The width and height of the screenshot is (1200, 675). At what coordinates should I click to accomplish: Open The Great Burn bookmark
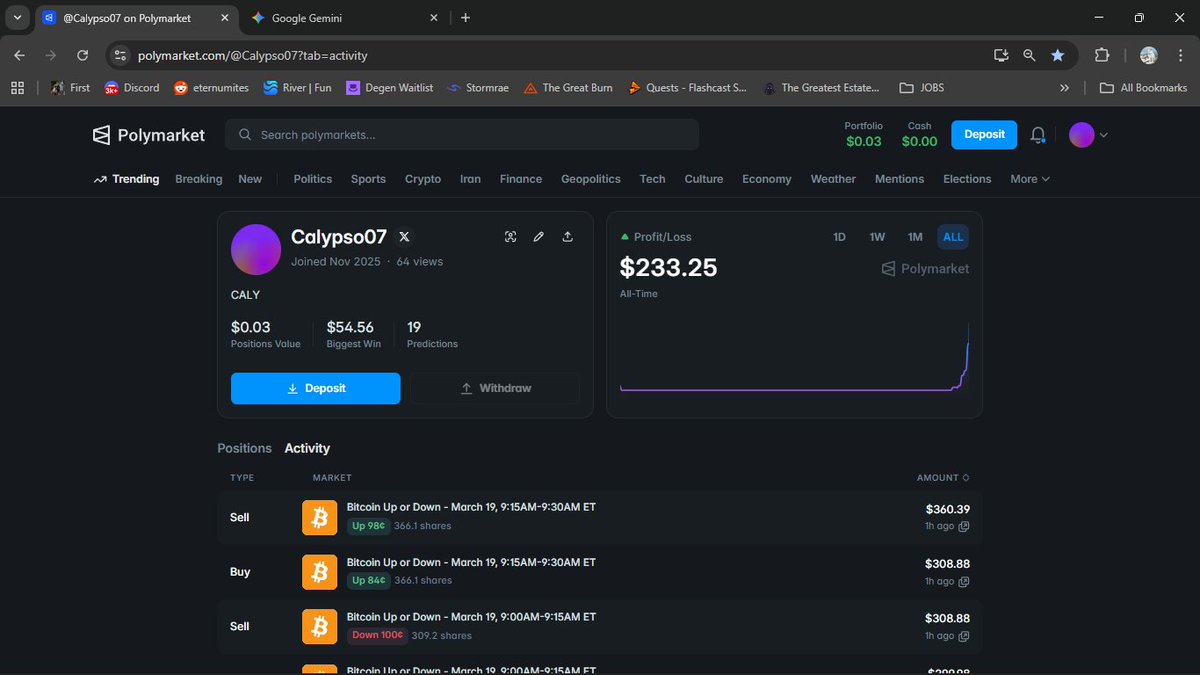pyautogui.click(x=568, y=88)
